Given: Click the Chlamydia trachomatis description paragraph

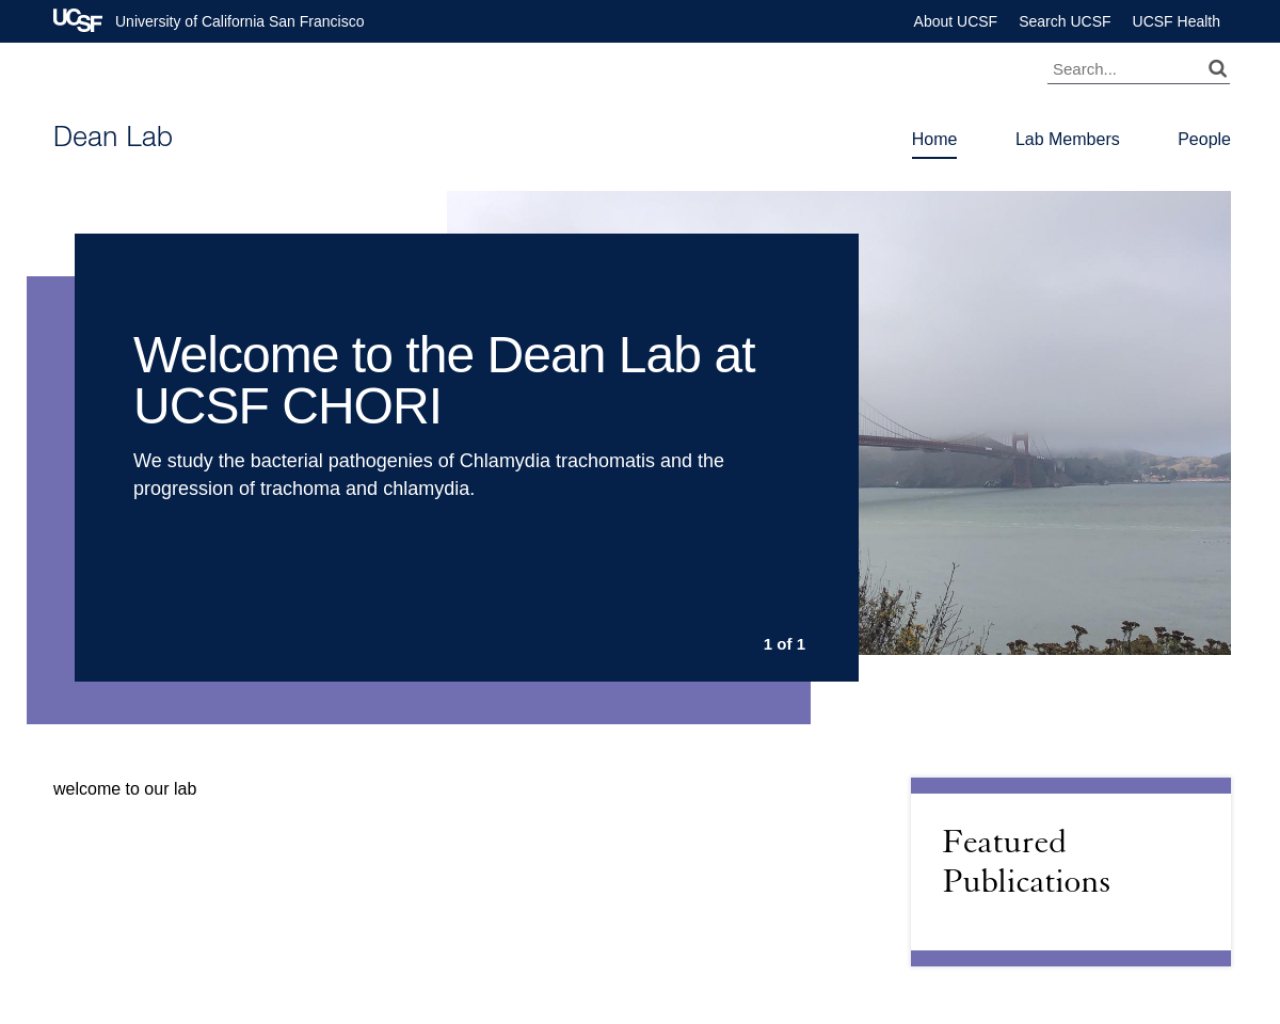Looking at the screenshot, I should tap(429, 474).
